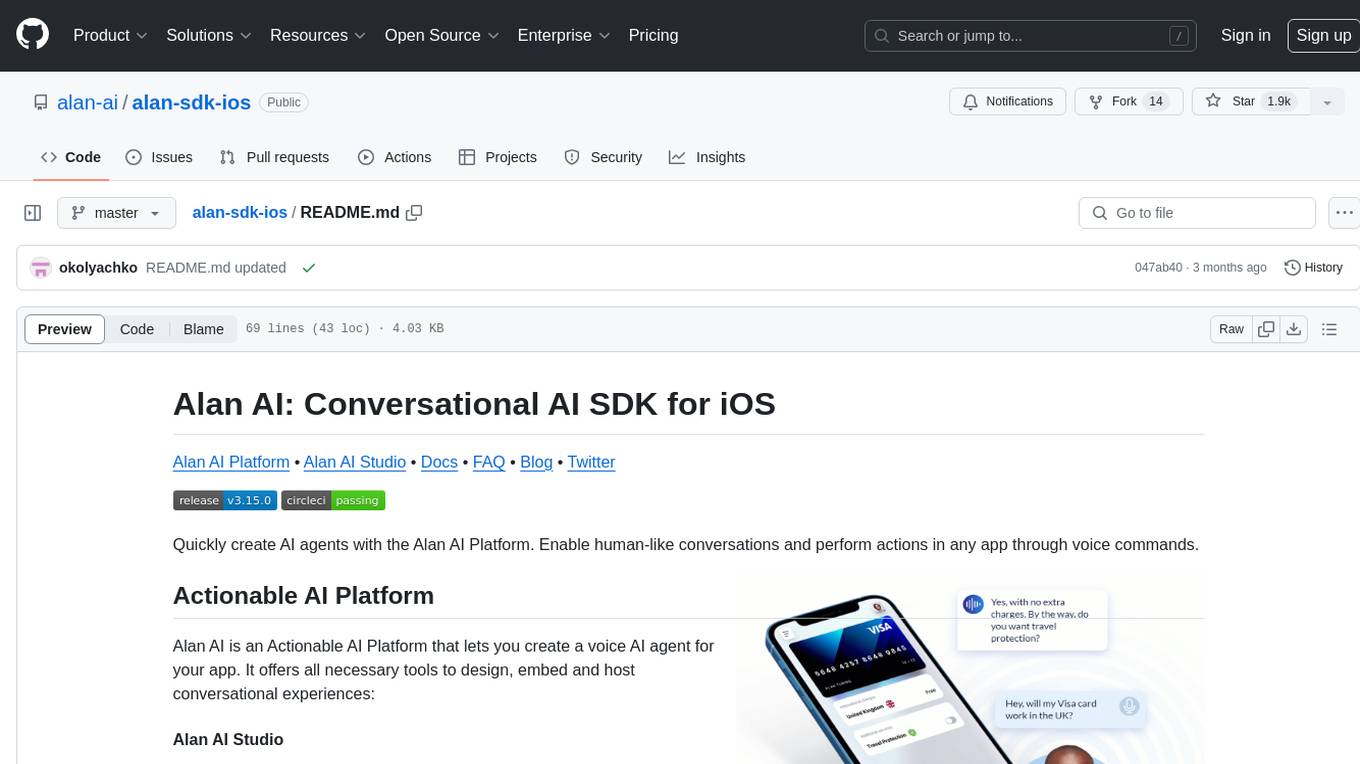
Task: Show the commit check status checkmark
Action: pos(309,268)
